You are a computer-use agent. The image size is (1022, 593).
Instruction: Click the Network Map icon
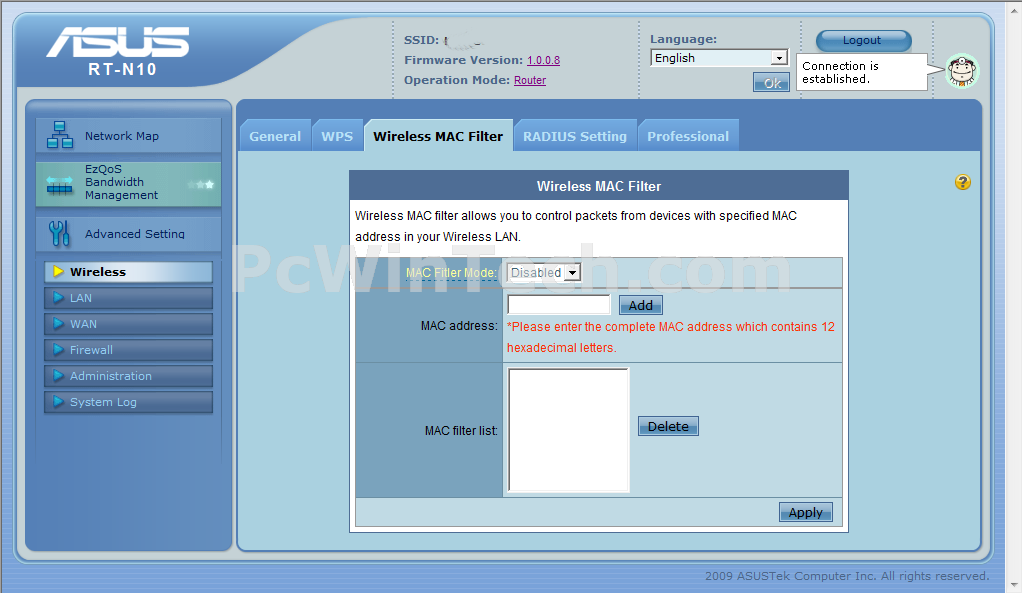pos(59,135)
